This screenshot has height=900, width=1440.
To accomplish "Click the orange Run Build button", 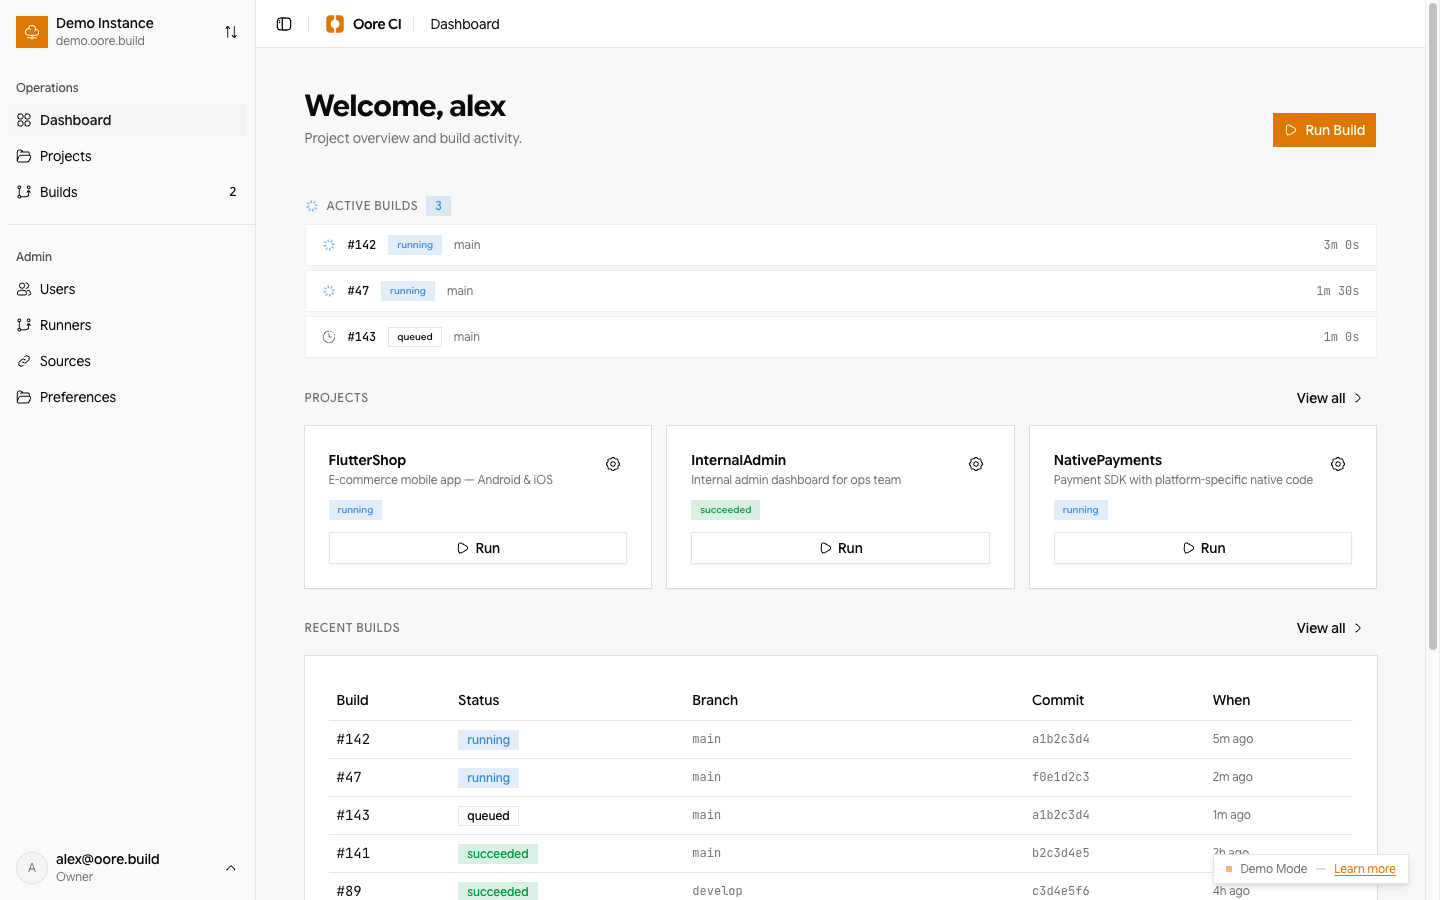I will click(1324, 130).
